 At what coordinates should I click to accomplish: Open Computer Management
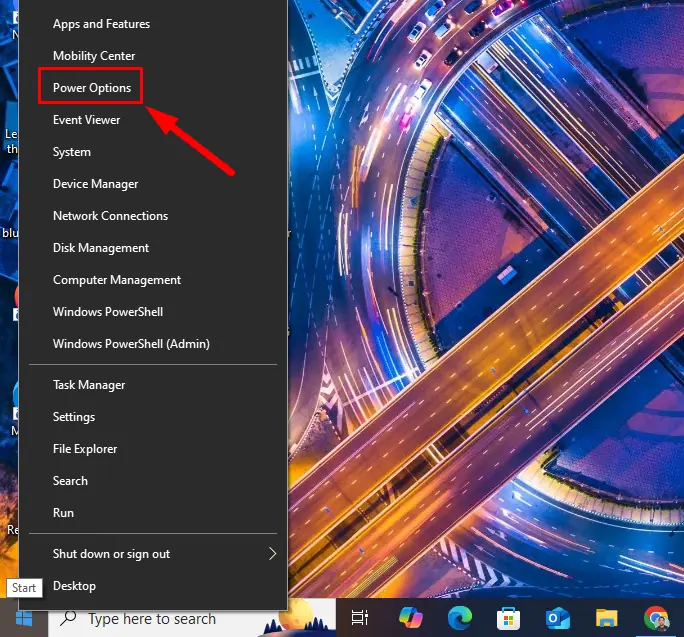click(x=153, y=280)
